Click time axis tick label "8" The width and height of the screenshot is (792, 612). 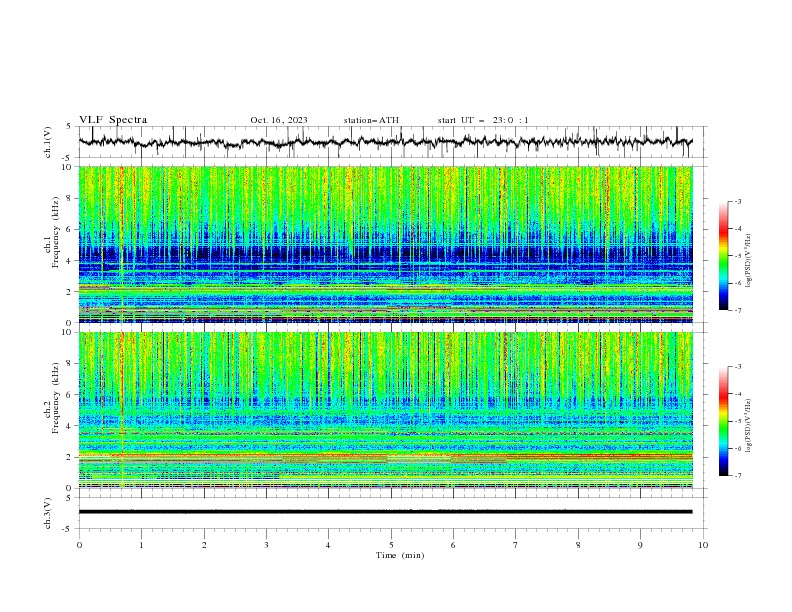tap(578, 545)
